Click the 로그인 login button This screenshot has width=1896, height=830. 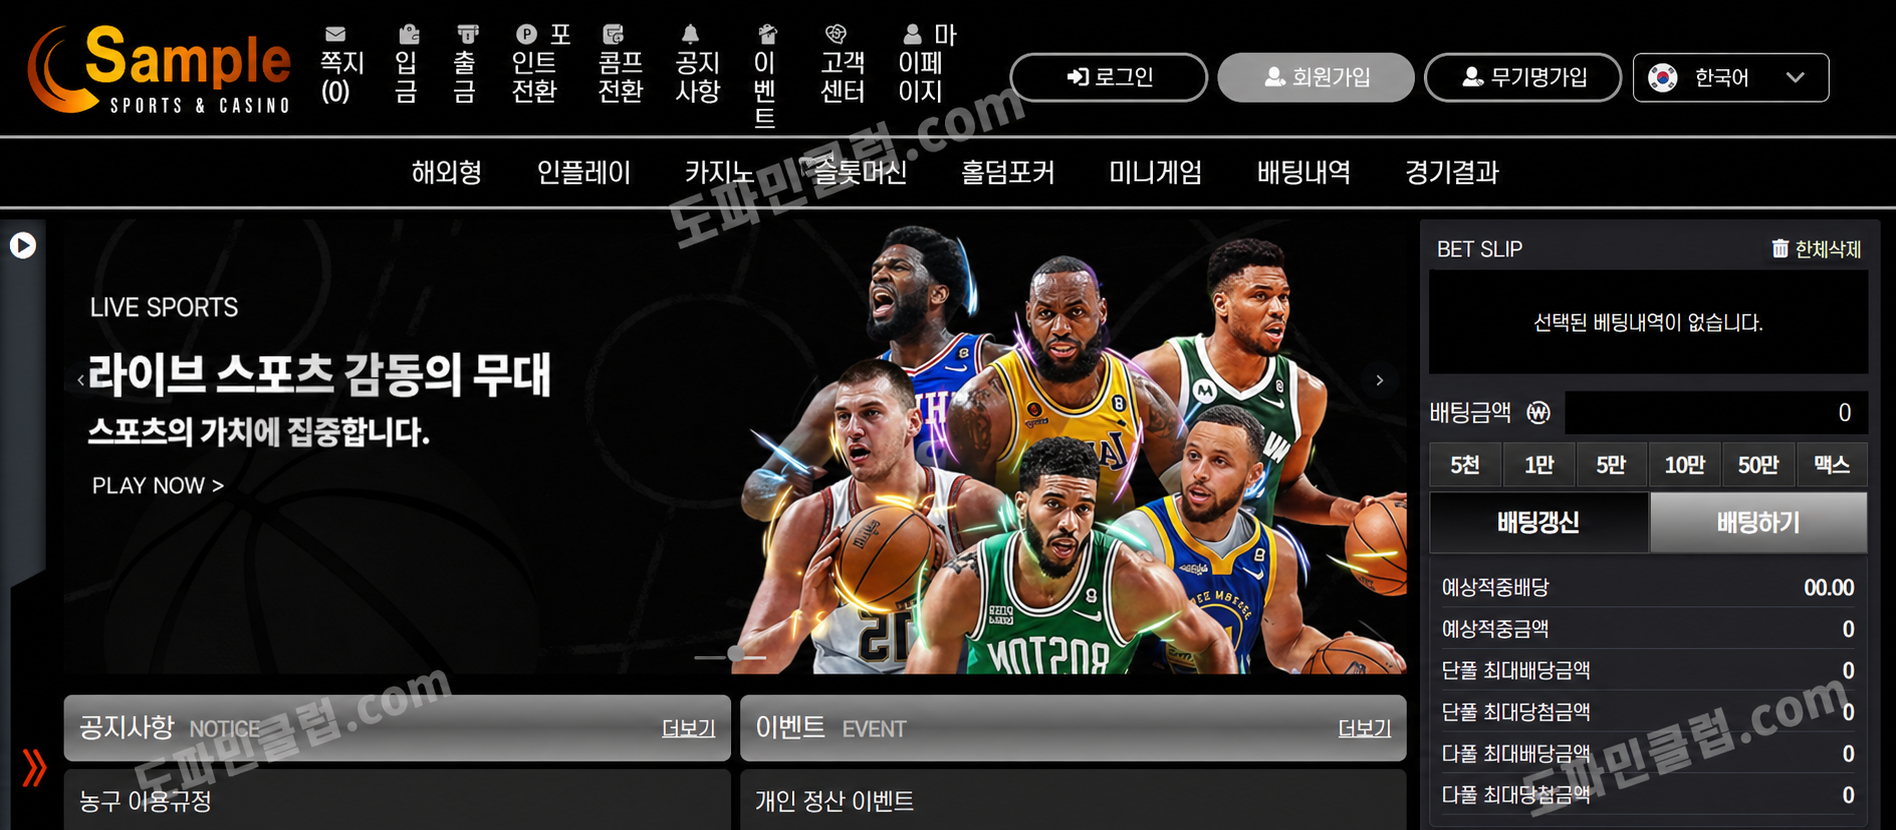point(1108,78)
